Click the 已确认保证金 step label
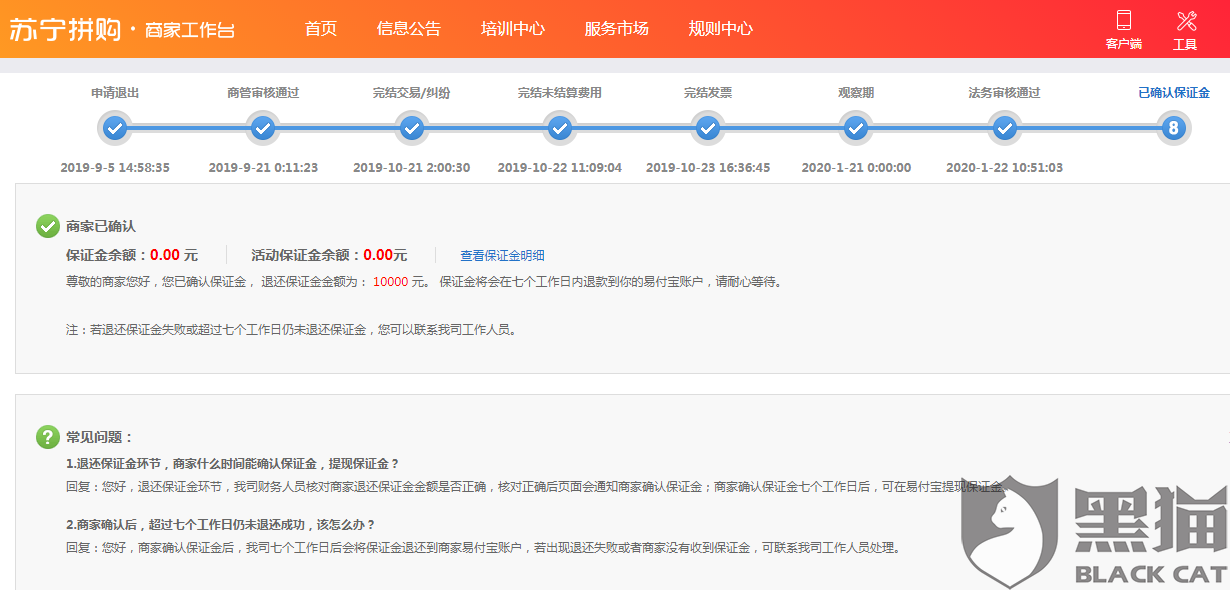1230x590 pixels. (1174, 93)
